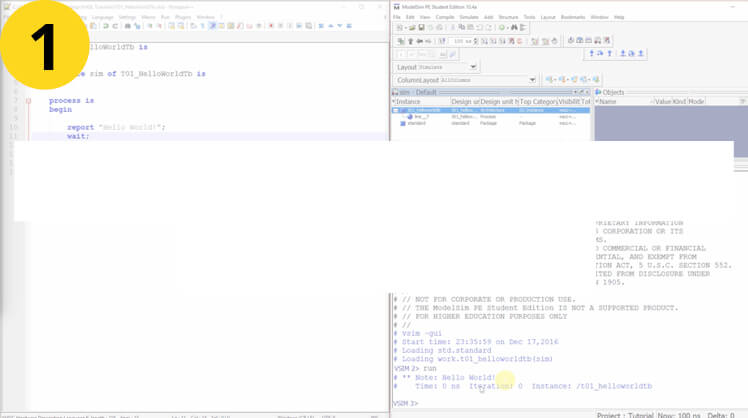Toggle Synchronize Vertical Scrolling in Notepad++
Screen dimensions: 748x418
pyautogui.click(x=171, y=26)
